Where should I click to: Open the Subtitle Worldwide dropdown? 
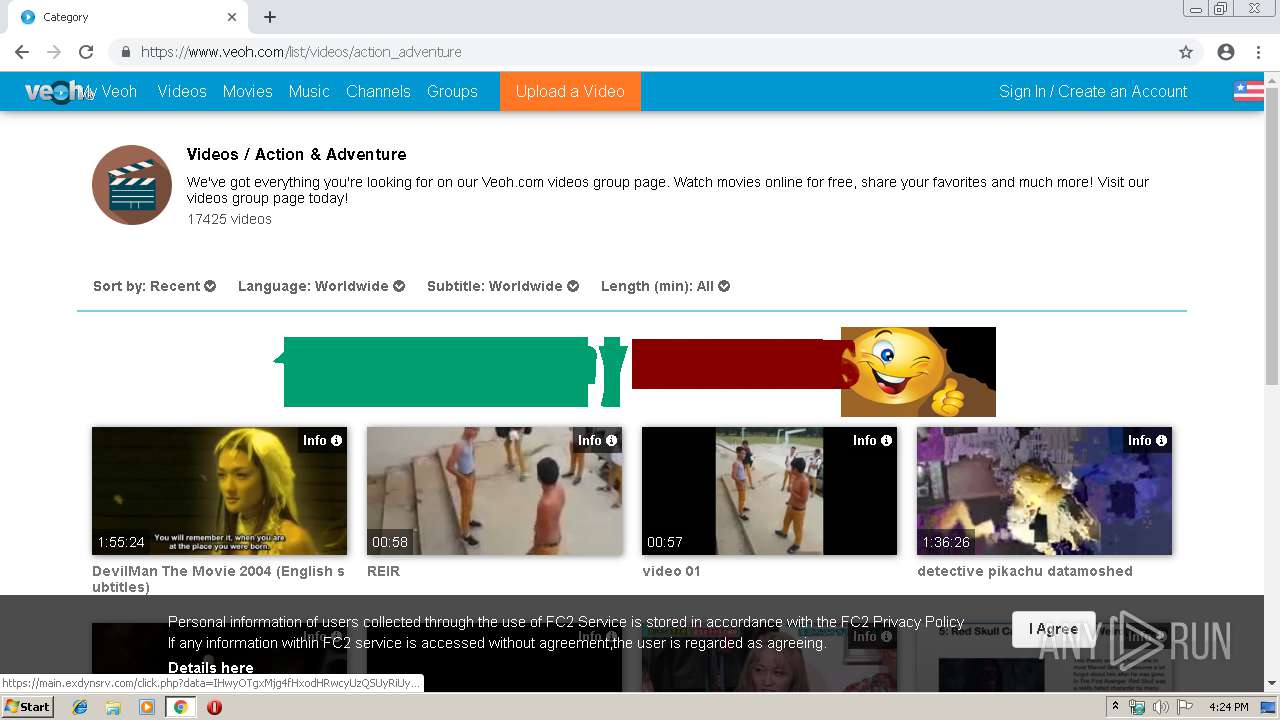(x=503, y=286)
